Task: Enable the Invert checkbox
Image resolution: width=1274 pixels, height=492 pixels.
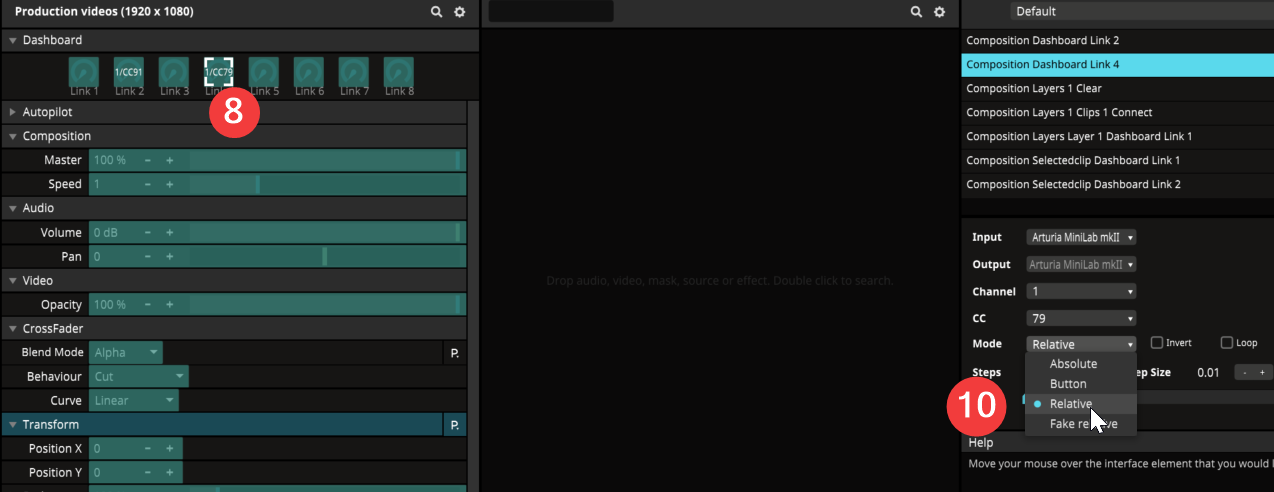Action: coord(1157,343)
